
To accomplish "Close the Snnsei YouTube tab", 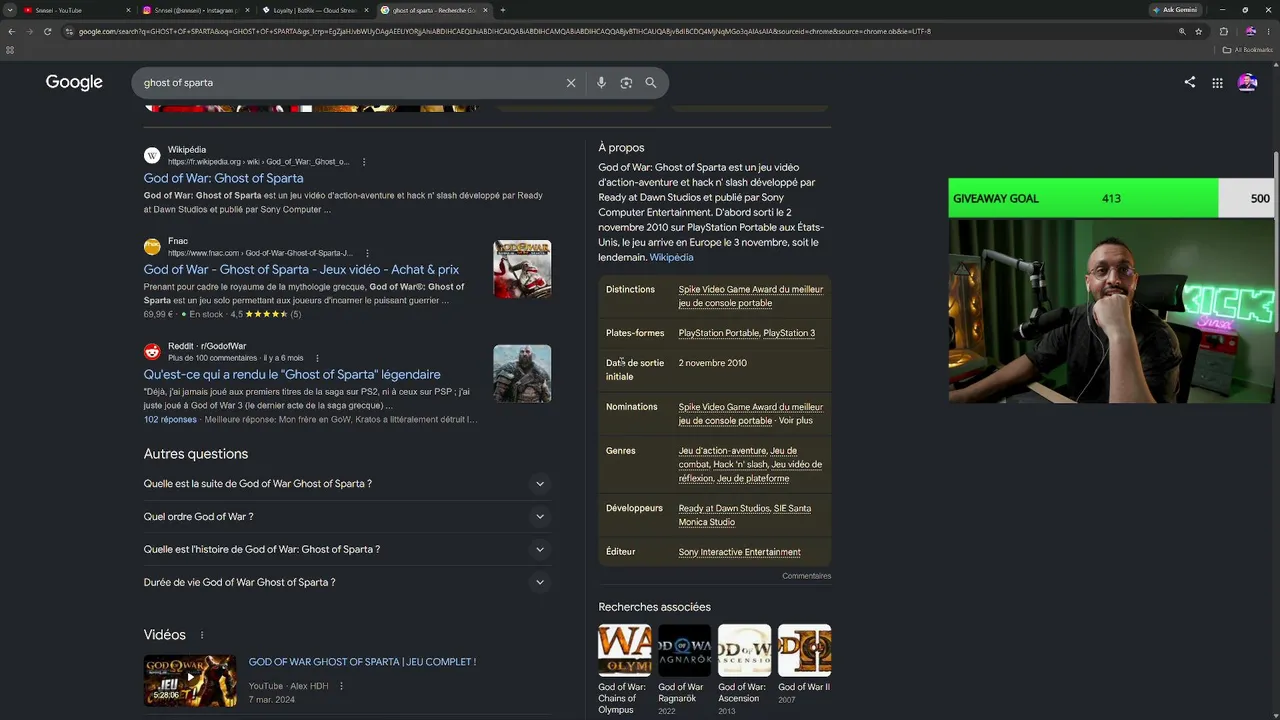I will (128, 10).
